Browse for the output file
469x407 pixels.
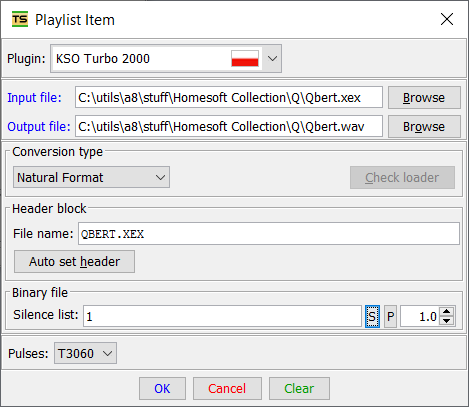(x=424, y=127)
